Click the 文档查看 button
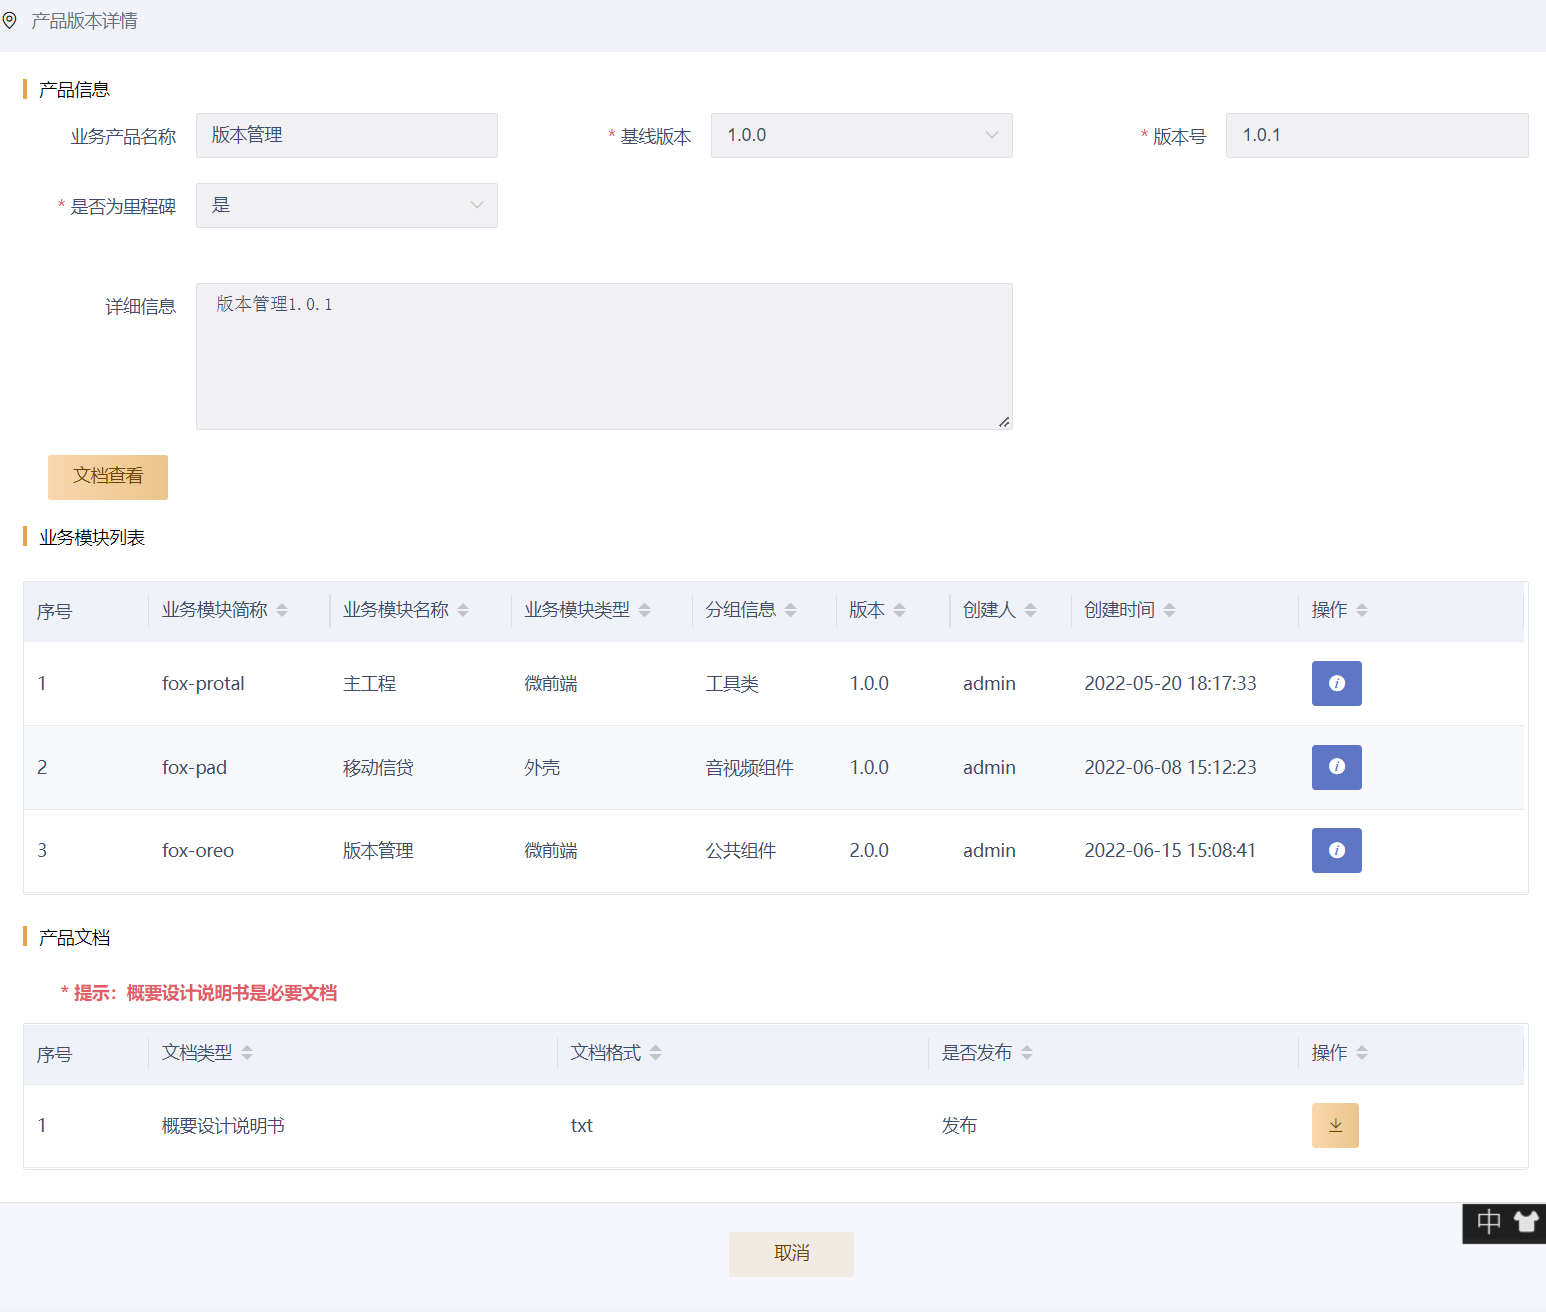The image size is (1546, 1312). pyautogui.click(x=108, y=477)
